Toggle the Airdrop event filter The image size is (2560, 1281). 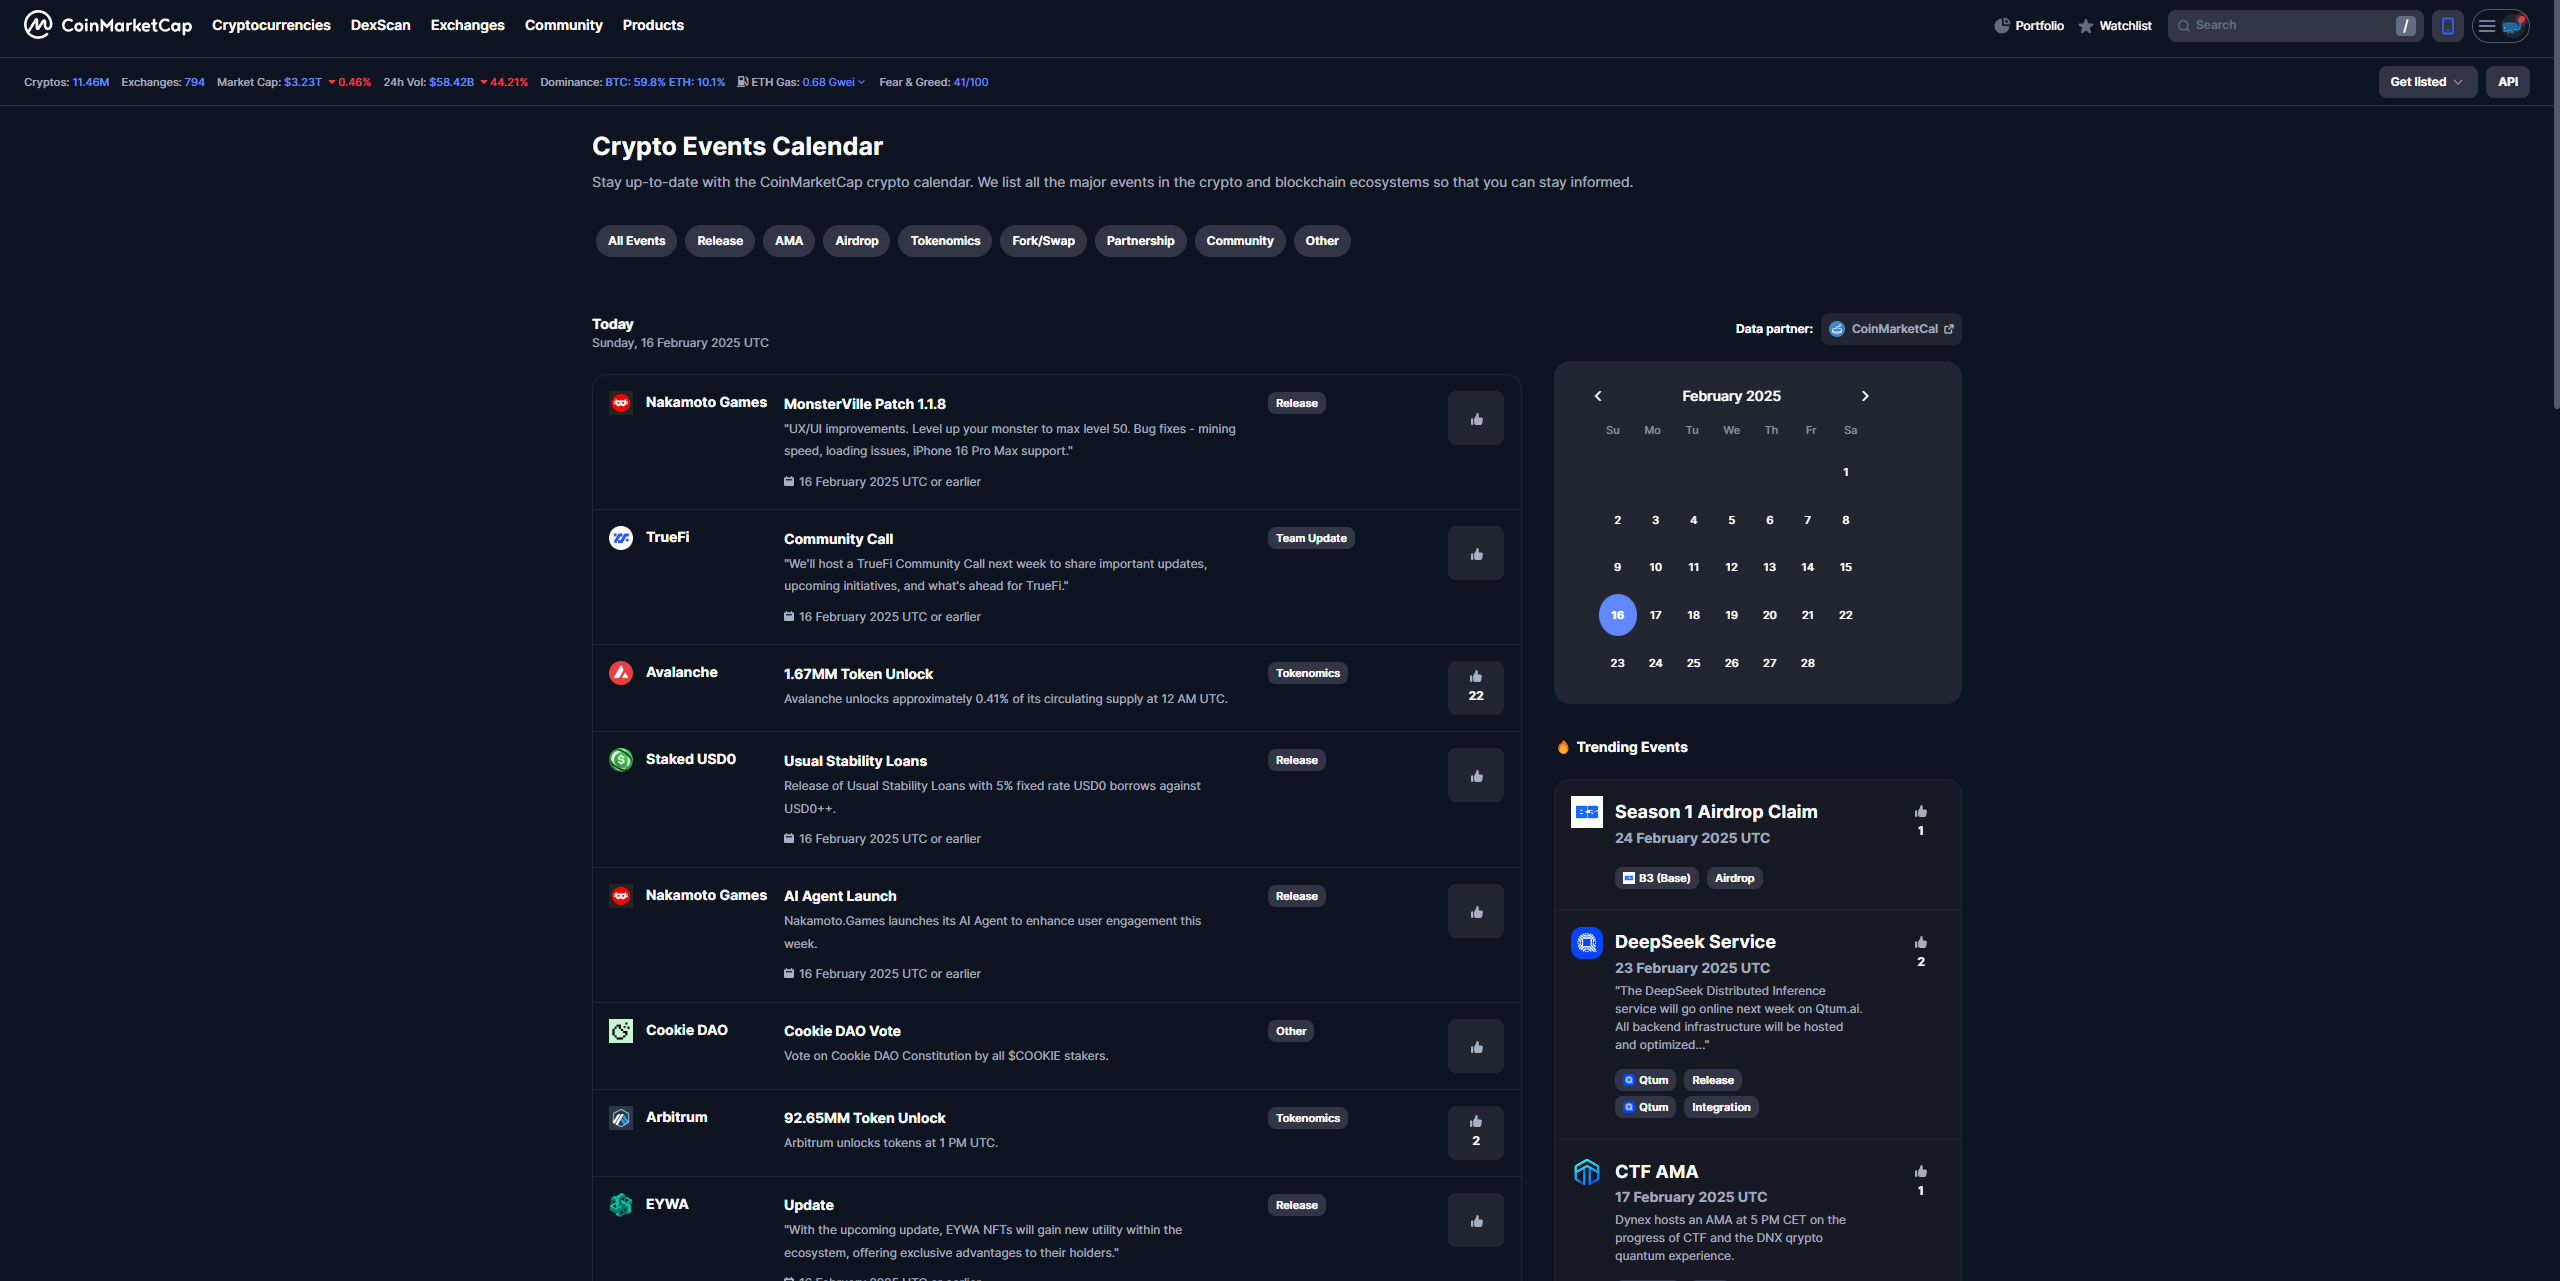(x=856, y=240)
